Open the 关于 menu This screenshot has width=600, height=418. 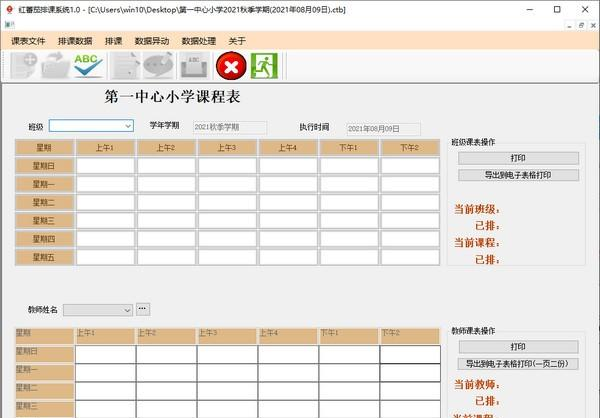tap(237, 41)
